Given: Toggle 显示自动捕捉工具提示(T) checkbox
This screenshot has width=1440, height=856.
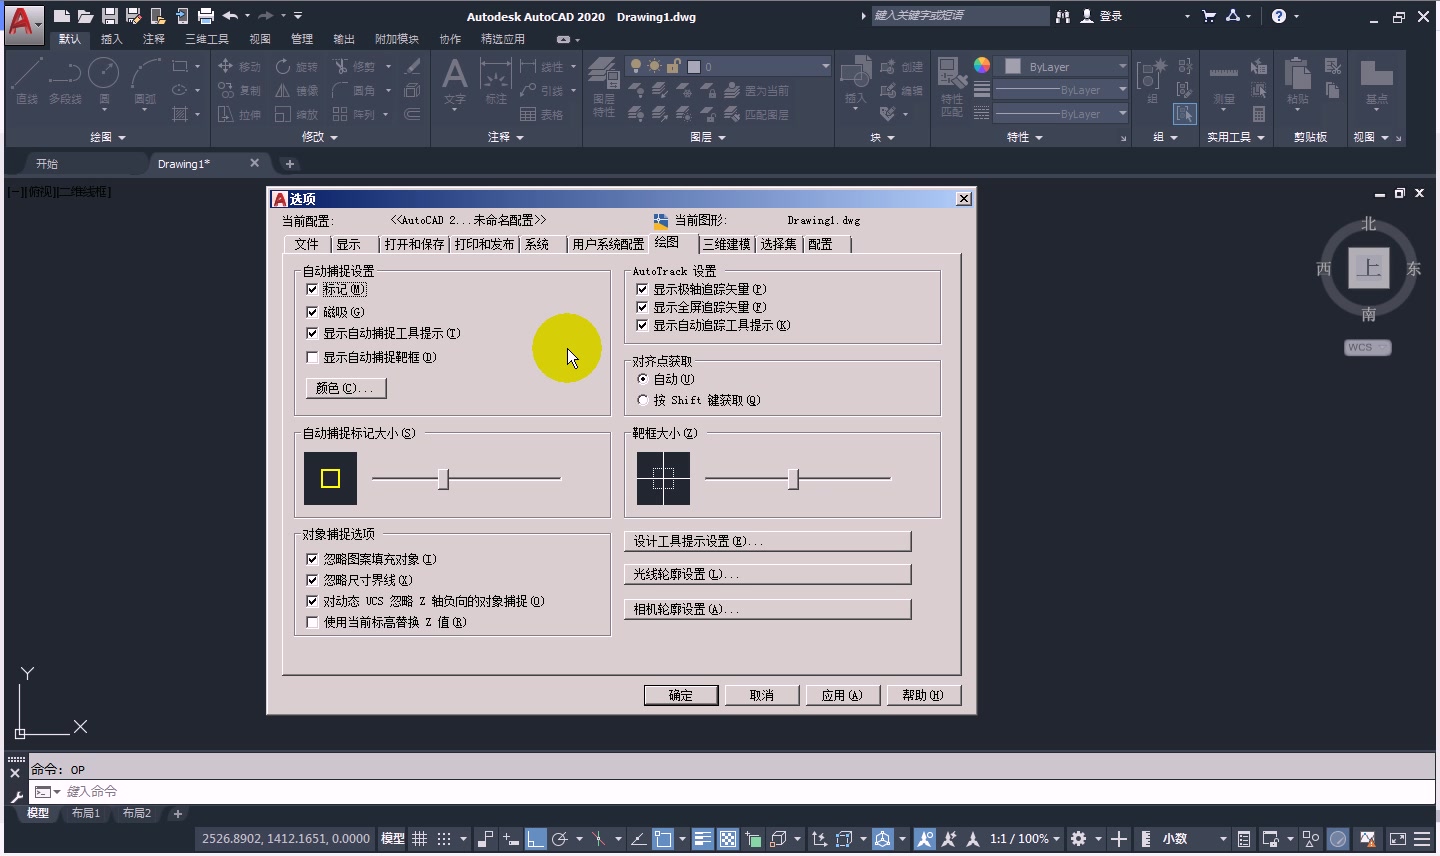Looking at the screenshot, I should pos(312,333).
